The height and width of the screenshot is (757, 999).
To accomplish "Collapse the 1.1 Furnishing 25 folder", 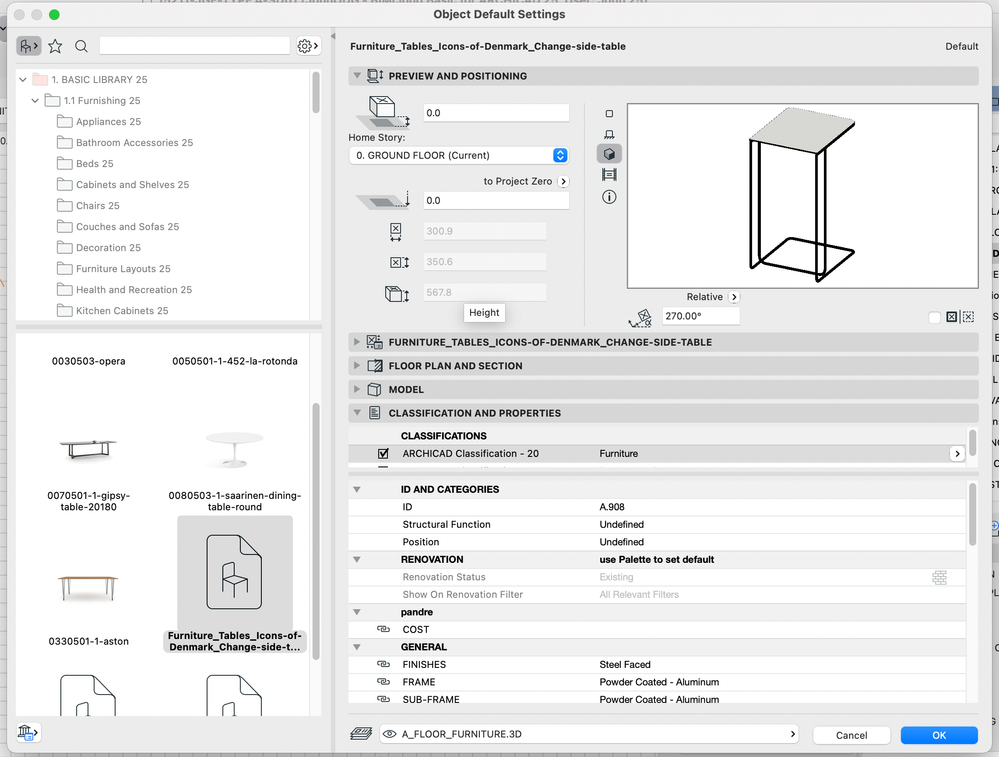I will tap(36, 101).
